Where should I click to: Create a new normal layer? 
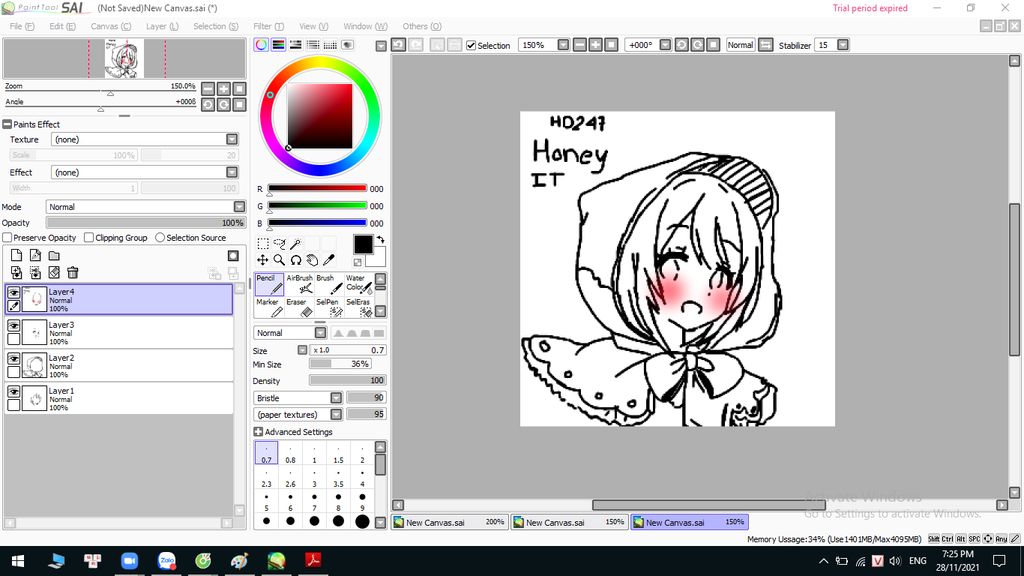[x=17, y=255]
